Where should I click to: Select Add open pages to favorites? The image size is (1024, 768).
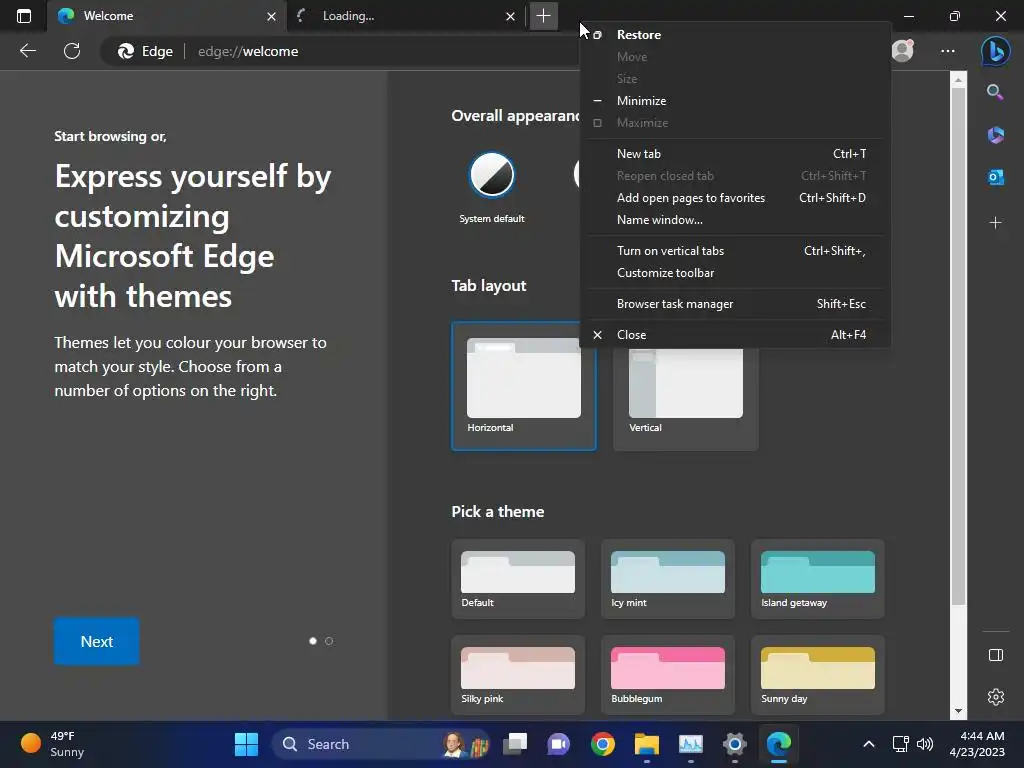click(x=735, y=198)
